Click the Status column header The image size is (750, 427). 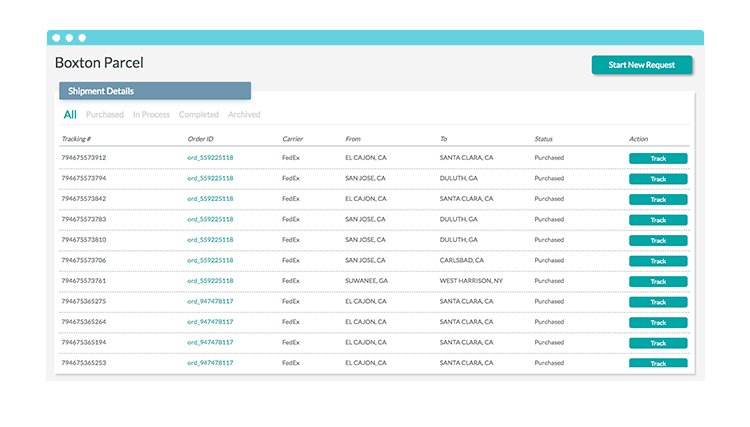543,139
